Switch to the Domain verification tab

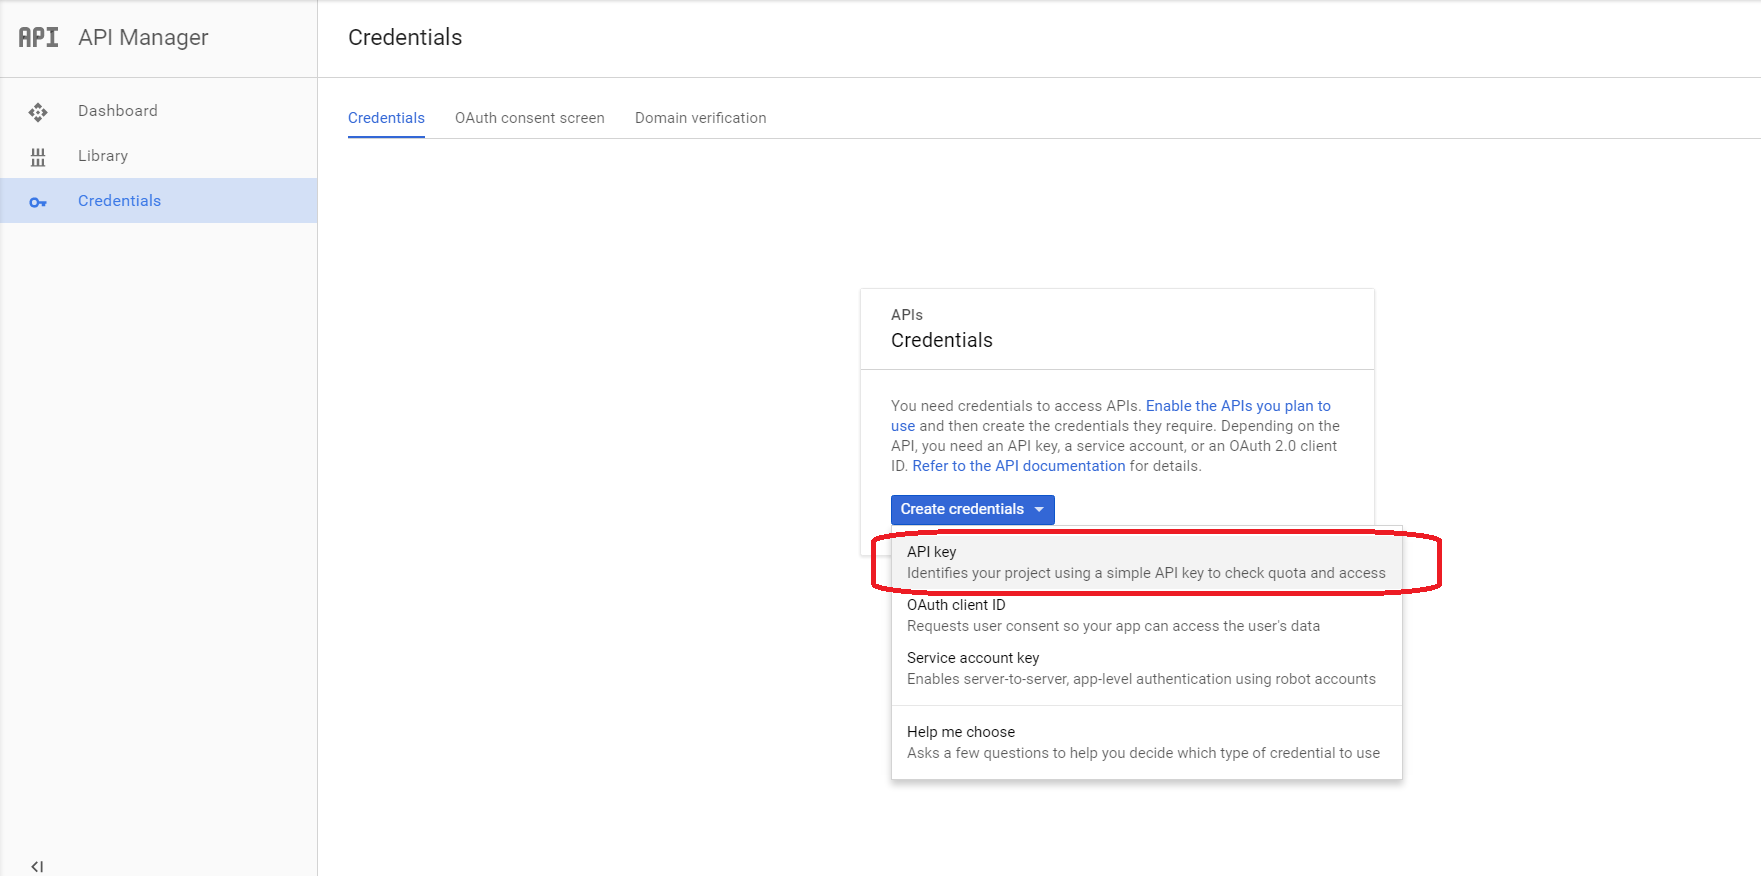[x=701, y=118]
